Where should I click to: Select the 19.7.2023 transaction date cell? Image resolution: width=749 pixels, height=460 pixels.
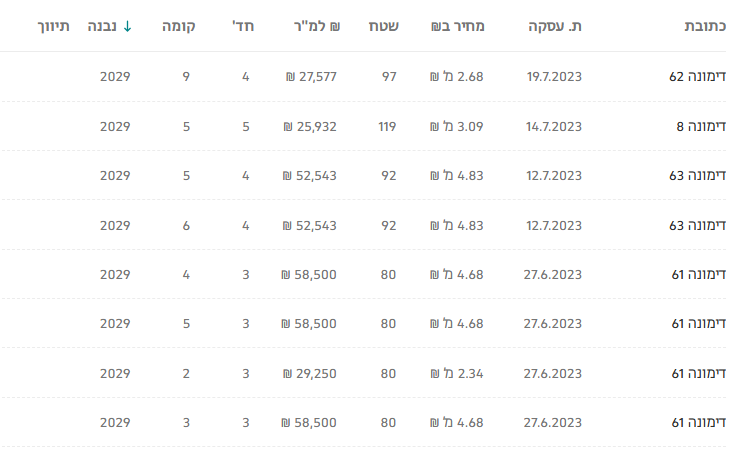pos(554,76)
